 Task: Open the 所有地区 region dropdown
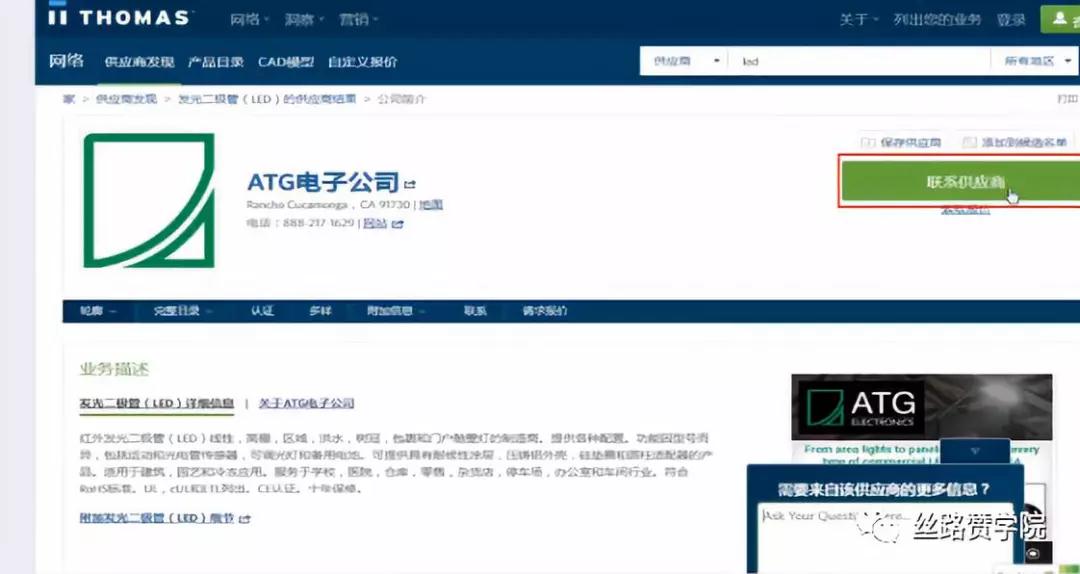tap(1035, 61)
